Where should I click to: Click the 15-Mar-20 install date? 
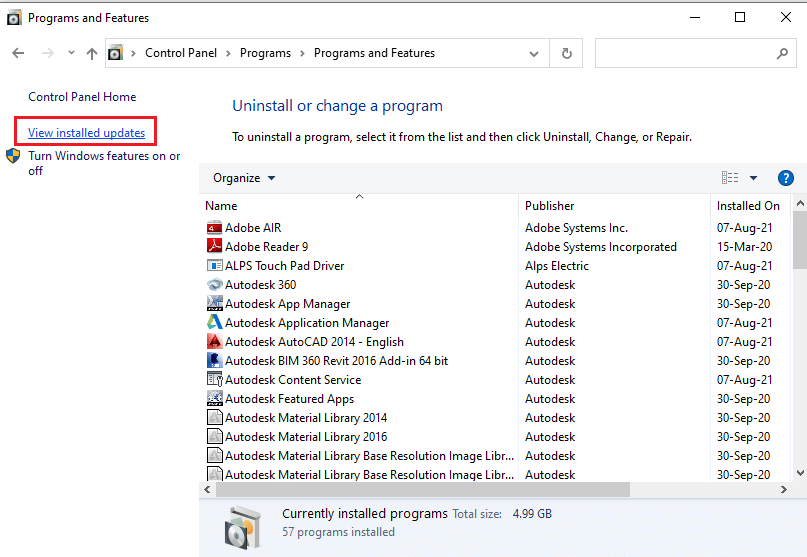coord(744,247)
